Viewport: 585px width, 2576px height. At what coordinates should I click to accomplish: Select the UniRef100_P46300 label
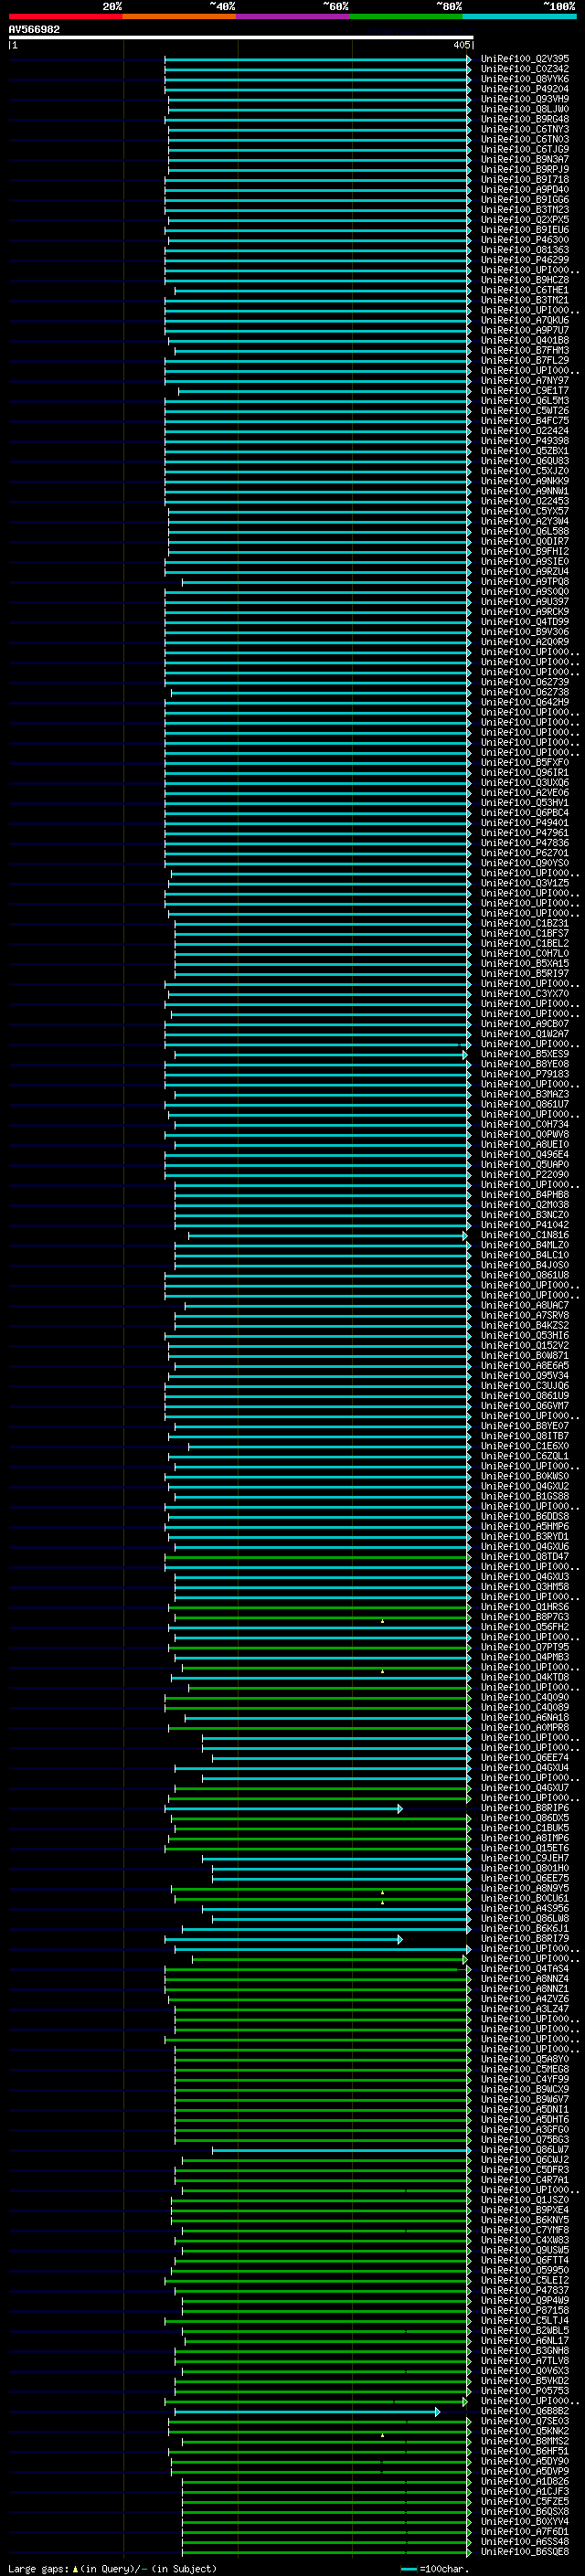pyautogui.click(x=525, y=240)
